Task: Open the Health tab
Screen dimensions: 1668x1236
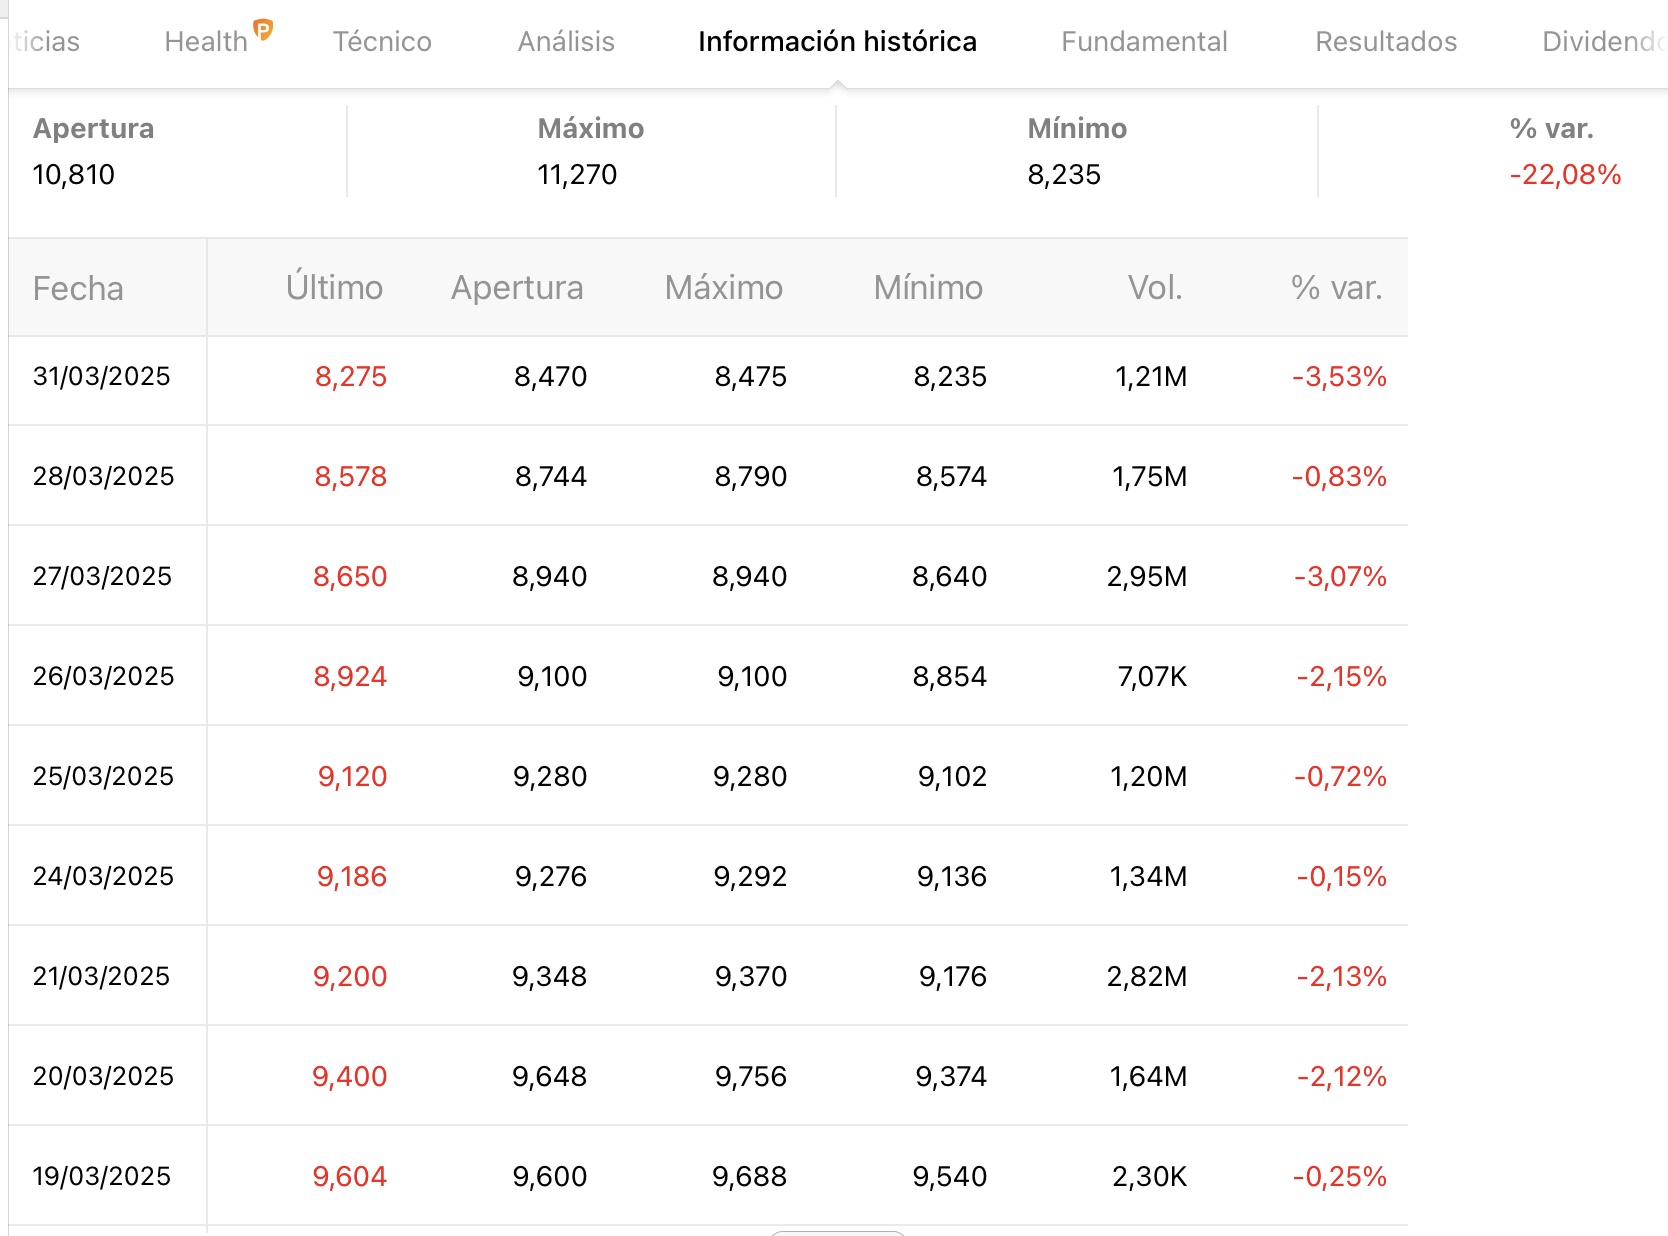Action: click(x=206, y=42)
